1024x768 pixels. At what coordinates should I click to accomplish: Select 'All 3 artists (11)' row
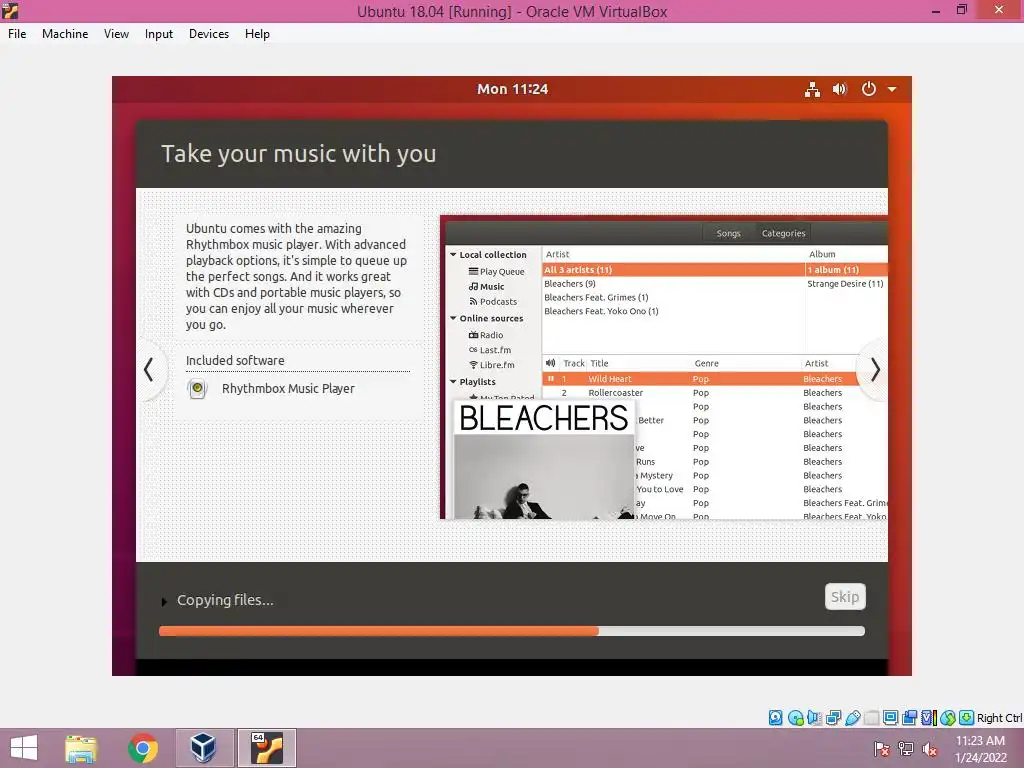click(673, 270)
